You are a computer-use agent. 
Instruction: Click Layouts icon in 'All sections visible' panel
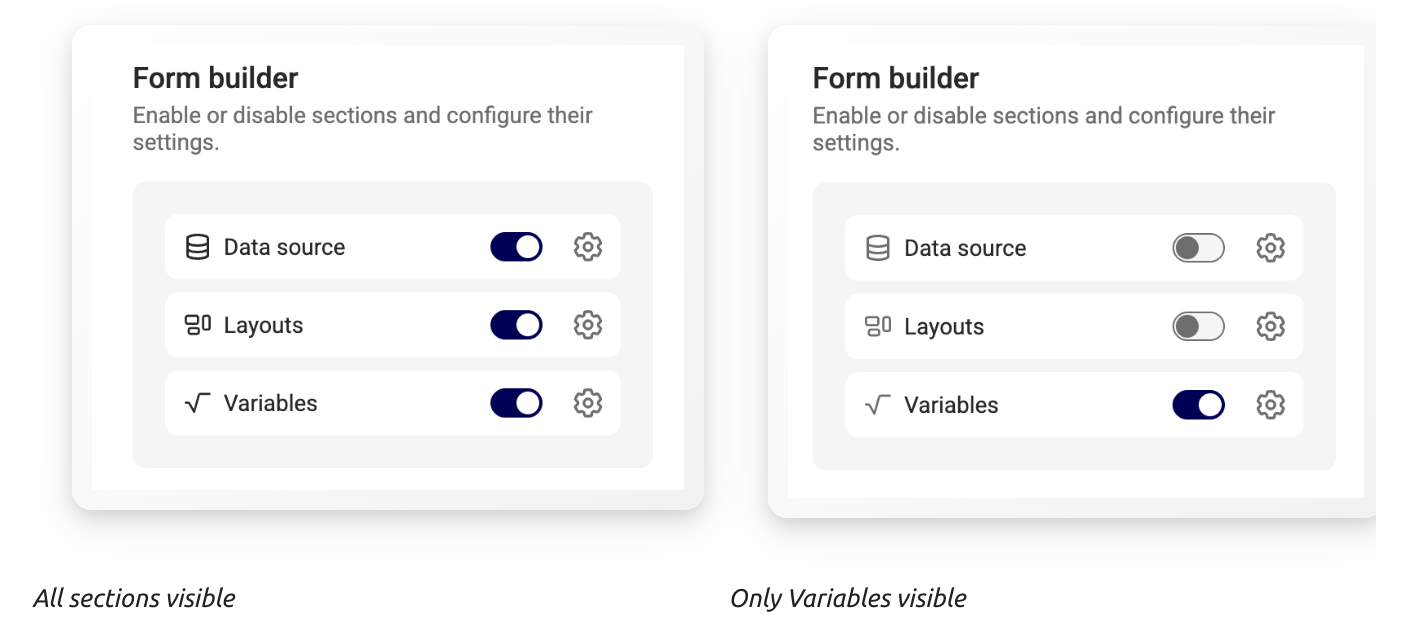click(198, 325)
